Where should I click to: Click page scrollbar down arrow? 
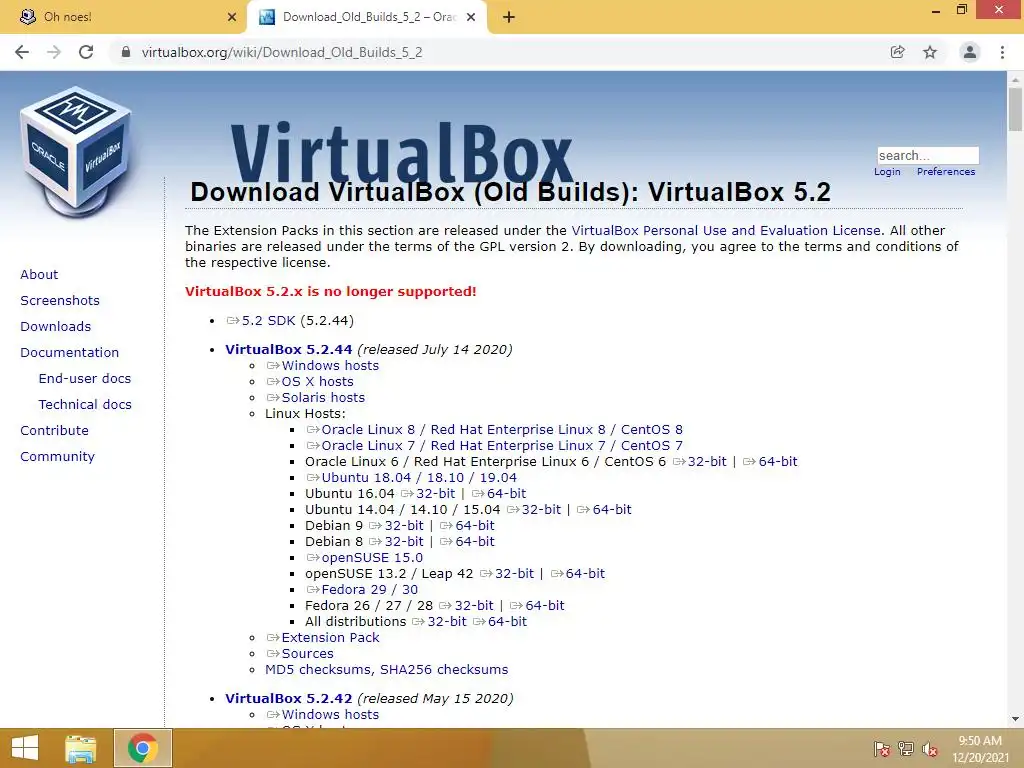coord(1015,719)
